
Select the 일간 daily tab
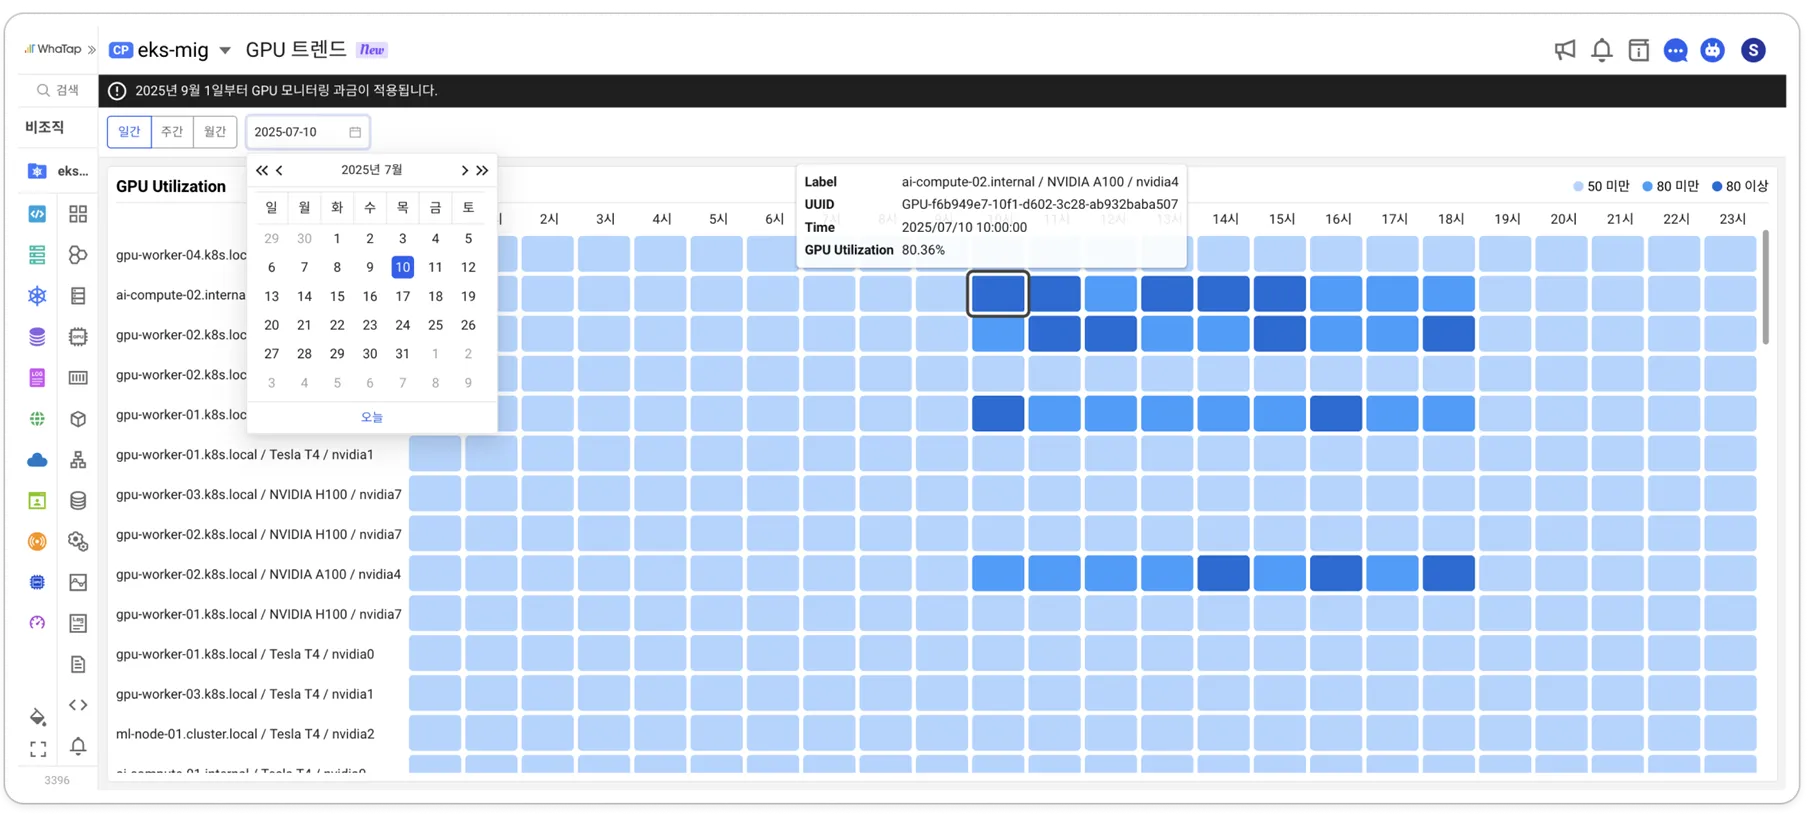[129, 132]
